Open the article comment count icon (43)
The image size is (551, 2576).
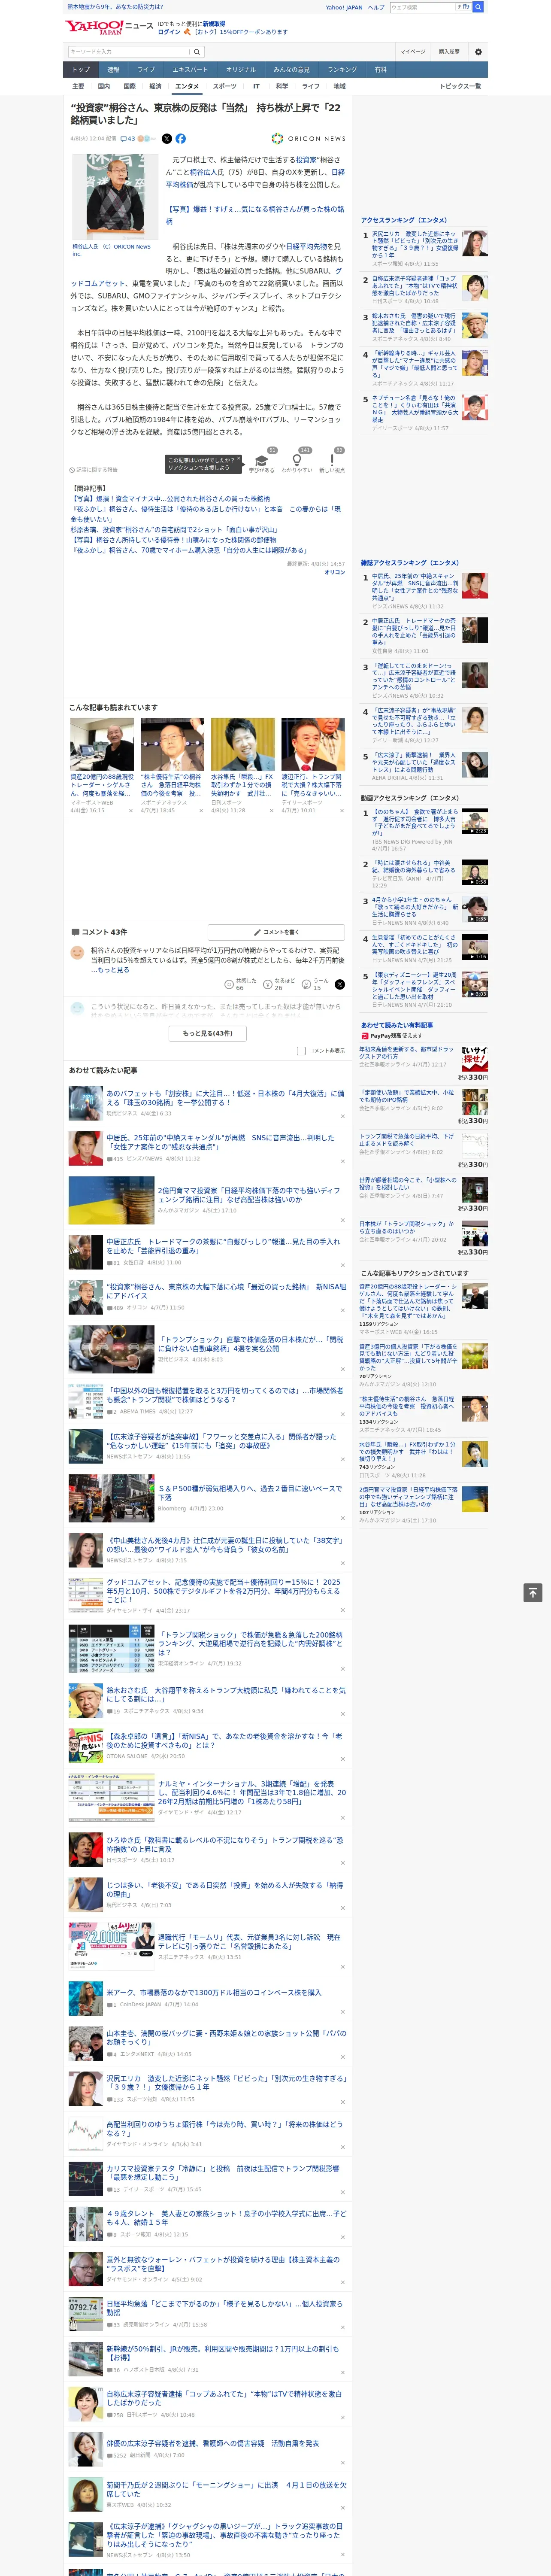(x=128, y=139)
